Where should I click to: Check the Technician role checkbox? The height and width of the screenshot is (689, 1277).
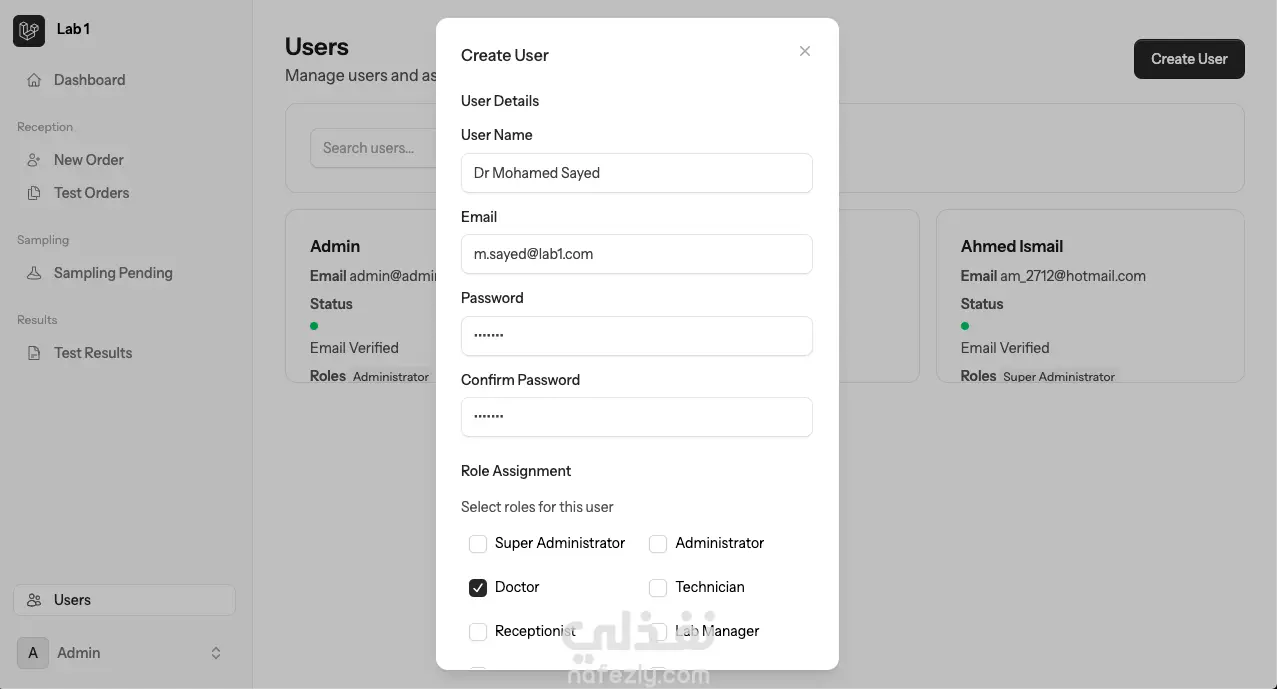click(x=658, y=588)
